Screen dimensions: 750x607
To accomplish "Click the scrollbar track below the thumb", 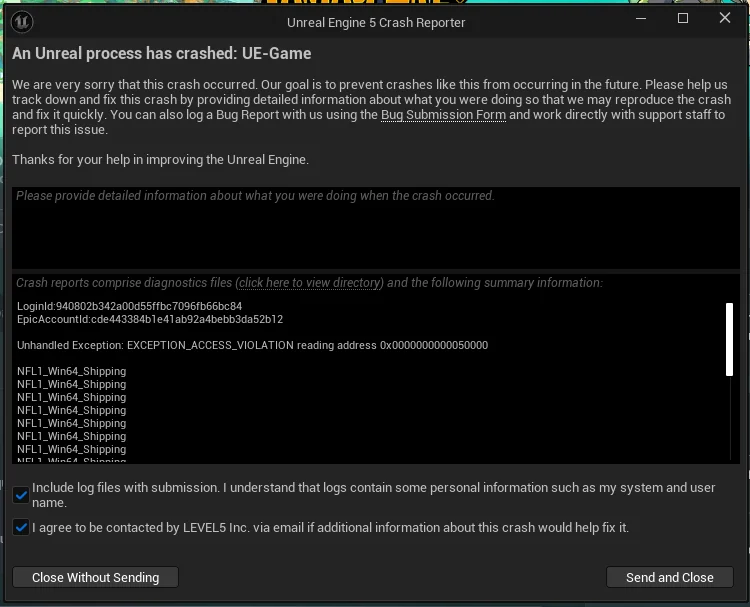I will (x=730, y=419).
